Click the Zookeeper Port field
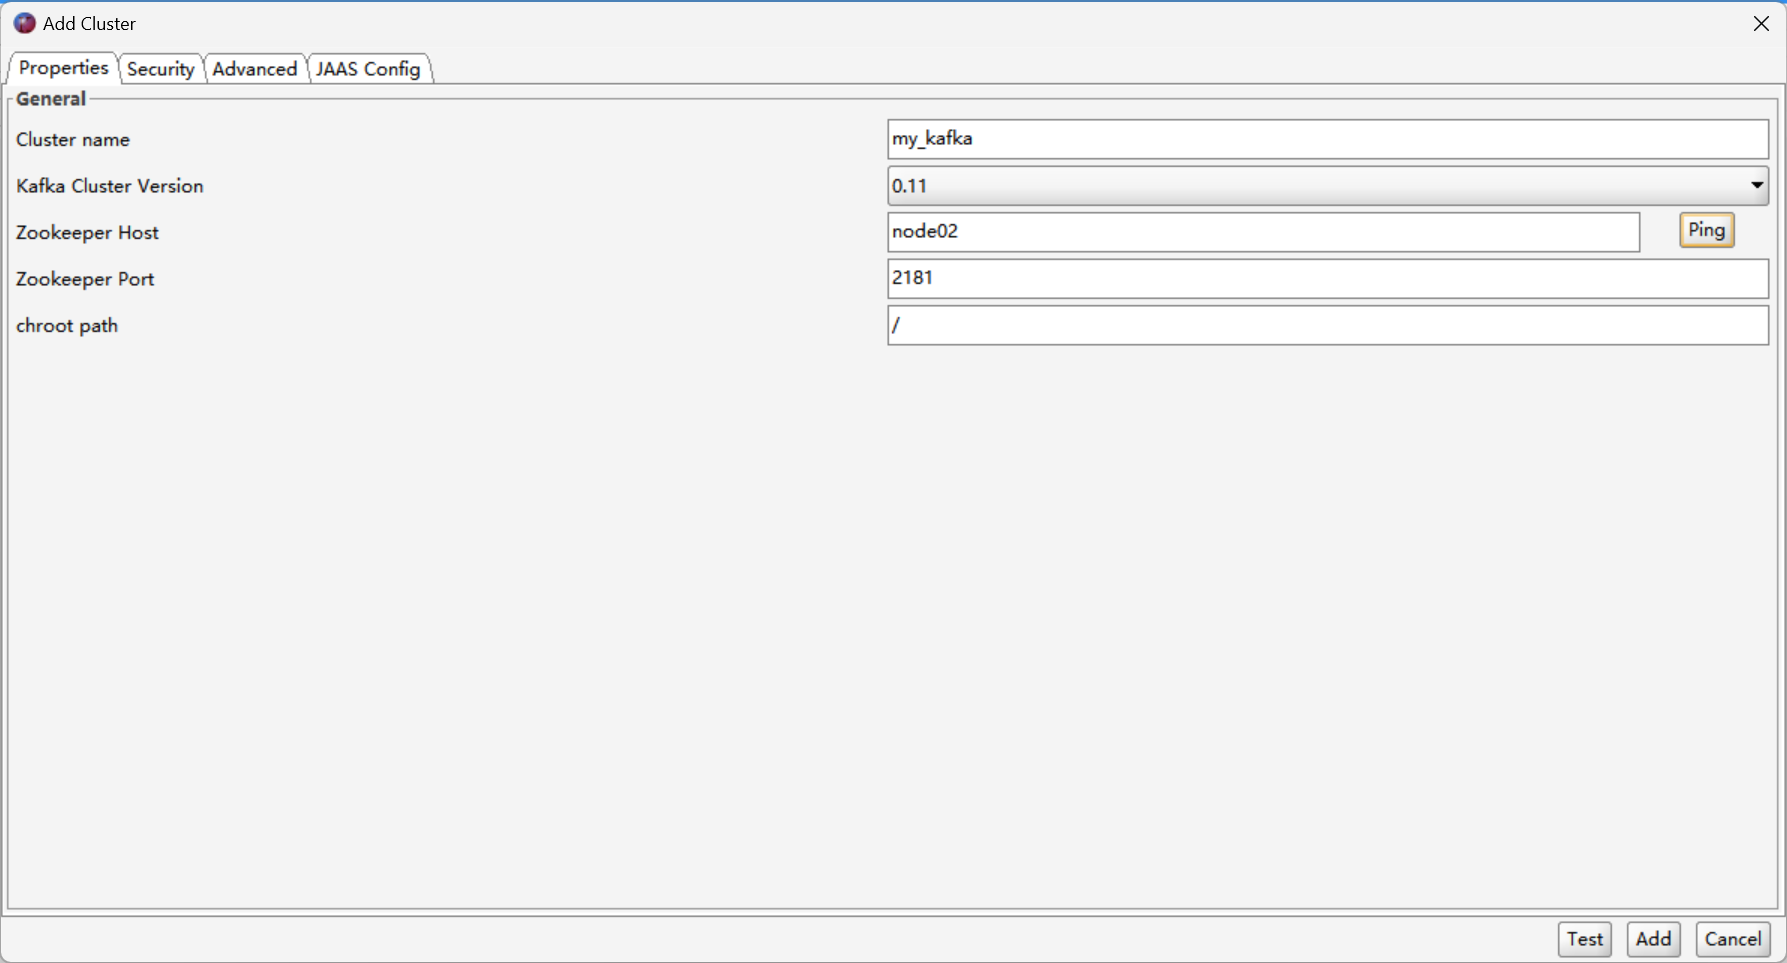Viewport: 1787px width, 963px height. coord(1328,279)
